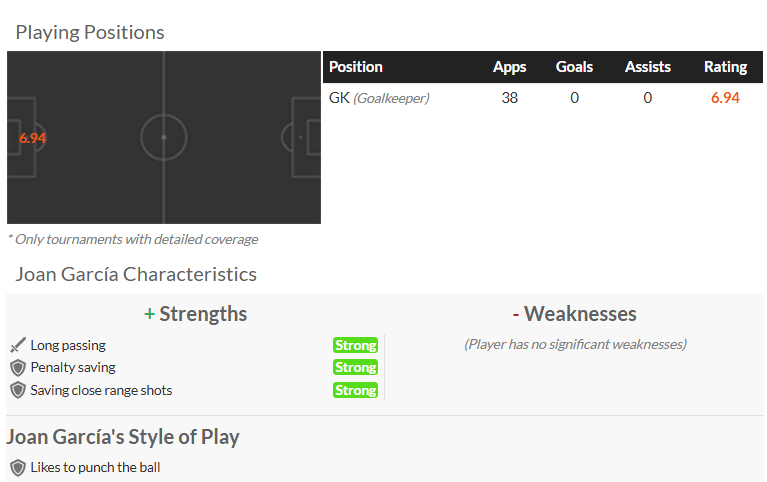Click the Strong badge for Penalty saving
The height and width of the screenshot is (482, 767).
tap(355, 367)
